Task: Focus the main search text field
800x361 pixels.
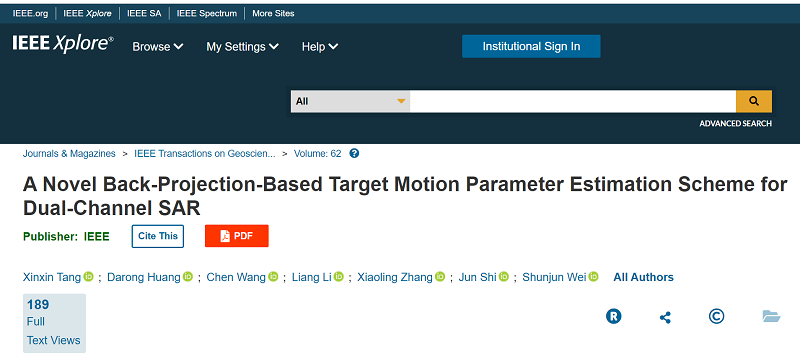Action: 573,101
